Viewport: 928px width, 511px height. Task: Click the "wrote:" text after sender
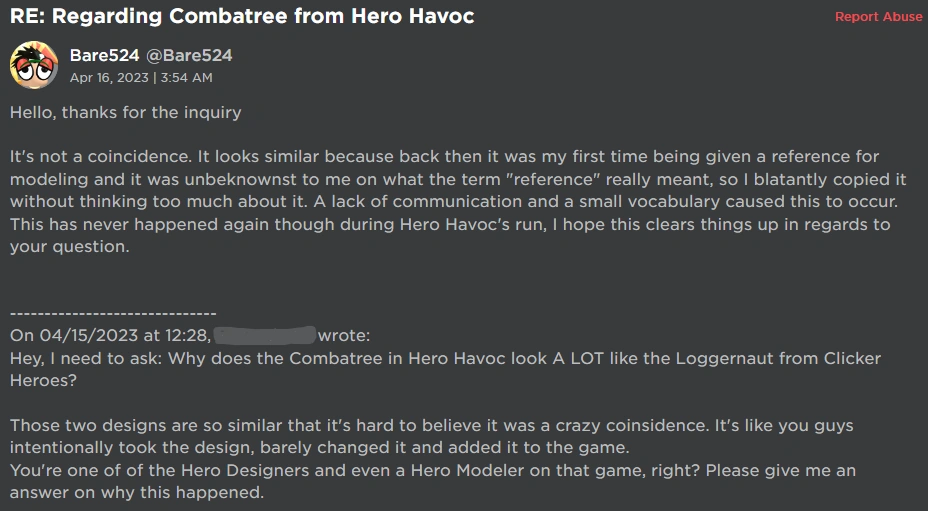click(x=344, y=335)
